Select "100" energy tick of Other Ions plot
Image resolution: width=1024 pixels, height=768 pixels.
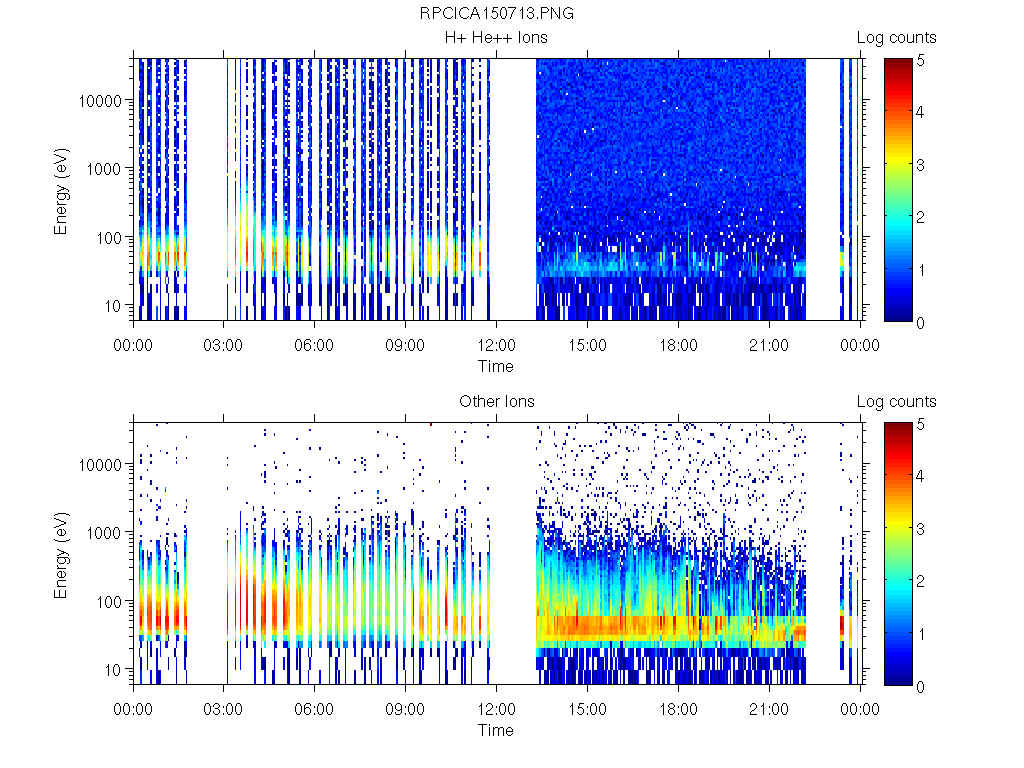pos(109,601)
